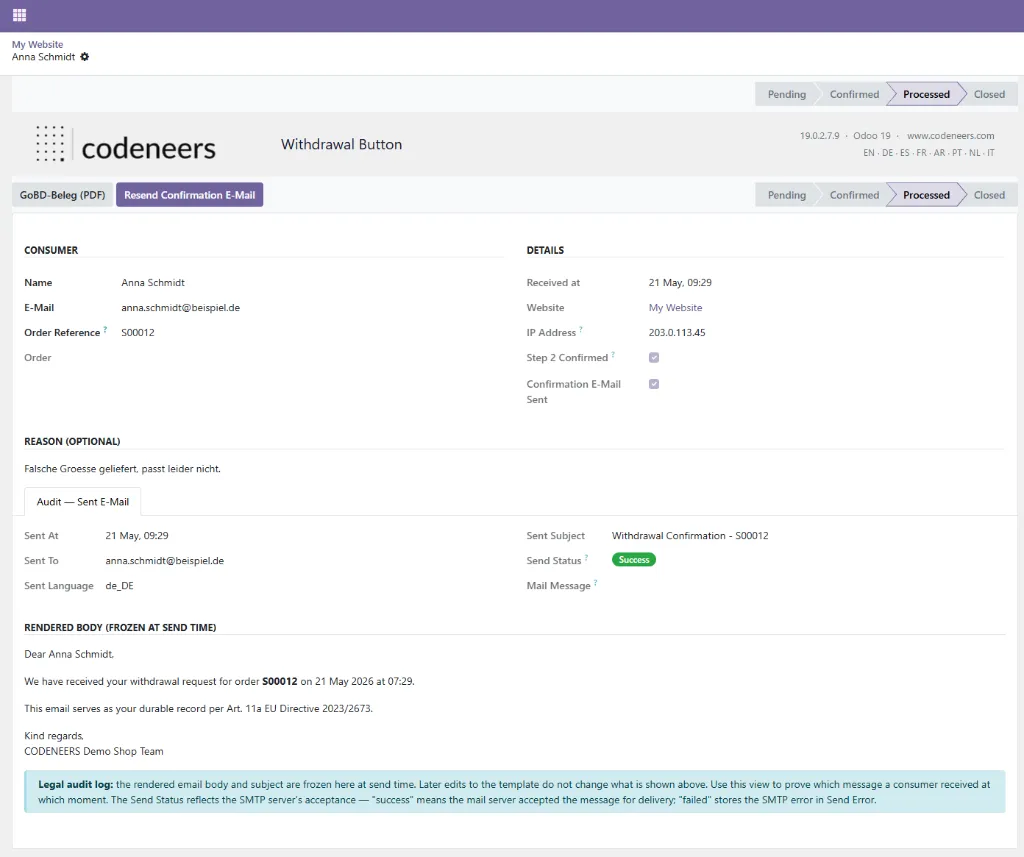Viewport: 1024px width, 857px height.
Task: Set Processed in the lower status bar
Action: tap(926, 195)
